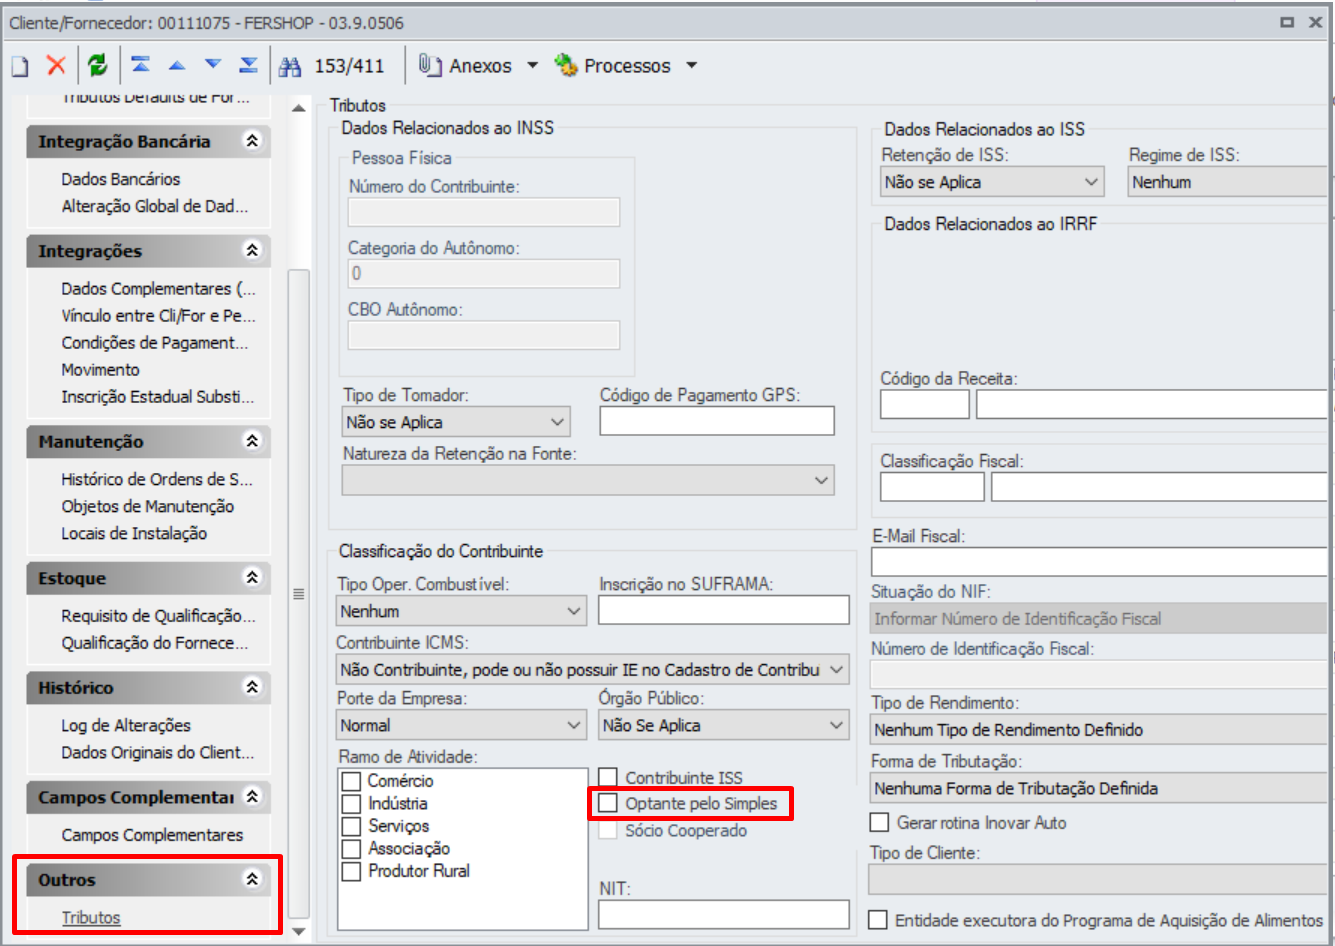The image size is (1335, 946).
Task: Go to last record icon
Action: tap(249, 65)
